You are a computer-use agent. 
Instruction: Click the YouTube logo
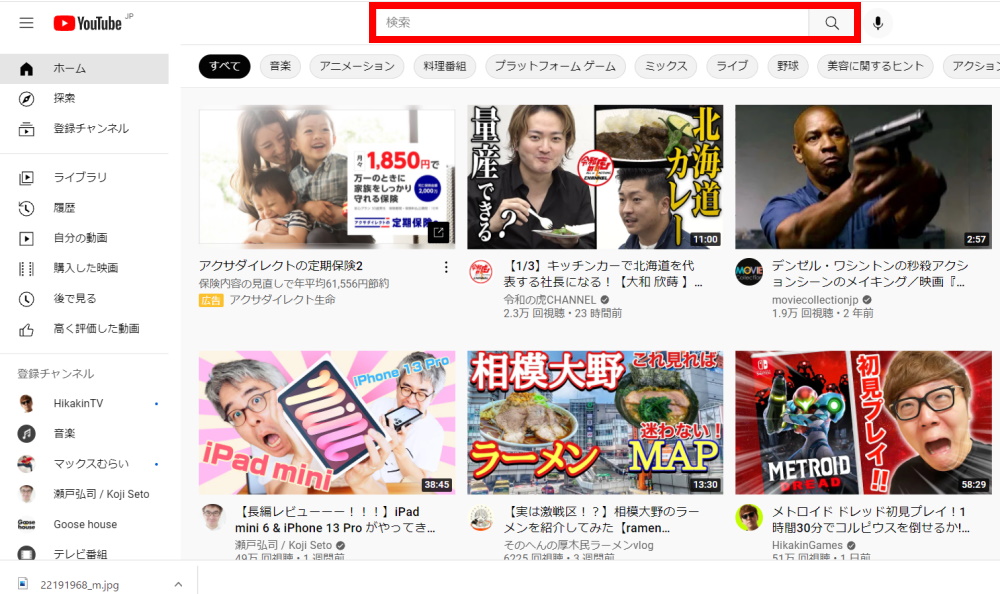click(87, 24)
